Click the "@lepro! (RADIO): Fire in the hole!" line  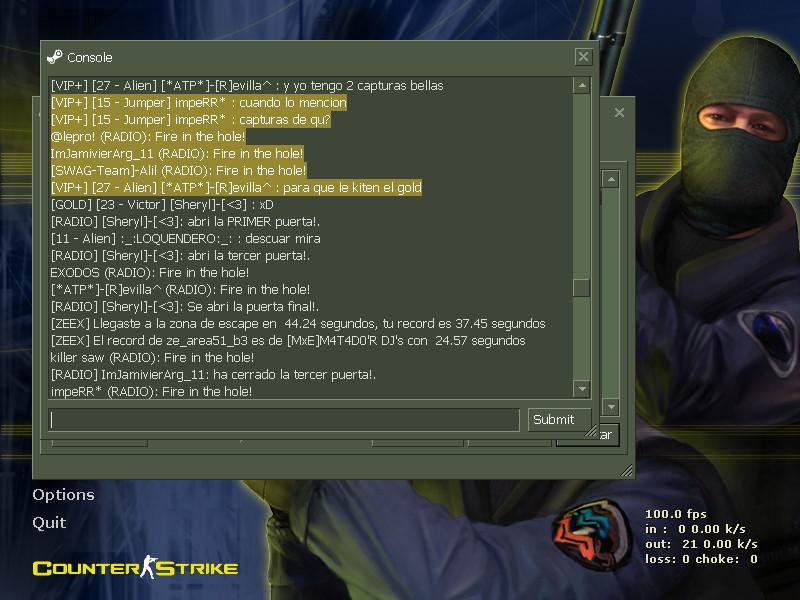[148, 137]
